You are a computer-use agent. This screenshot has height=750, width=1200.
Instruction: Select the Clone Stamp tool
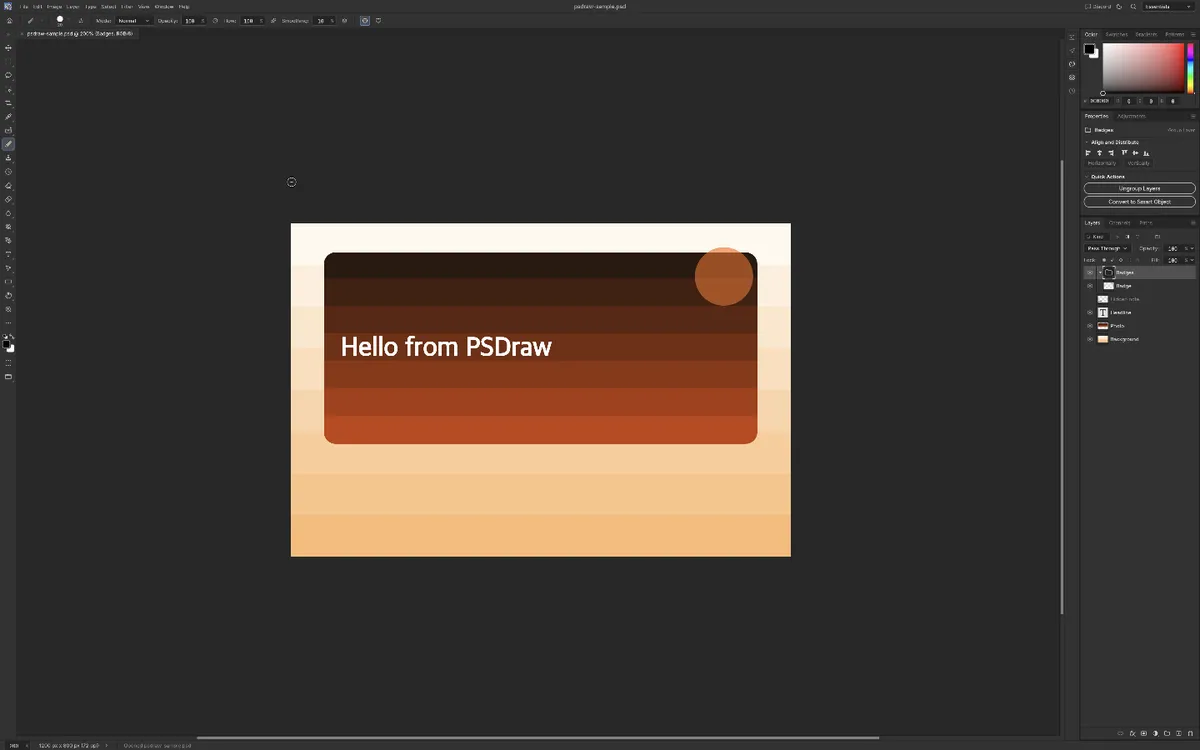click(8, 158)
